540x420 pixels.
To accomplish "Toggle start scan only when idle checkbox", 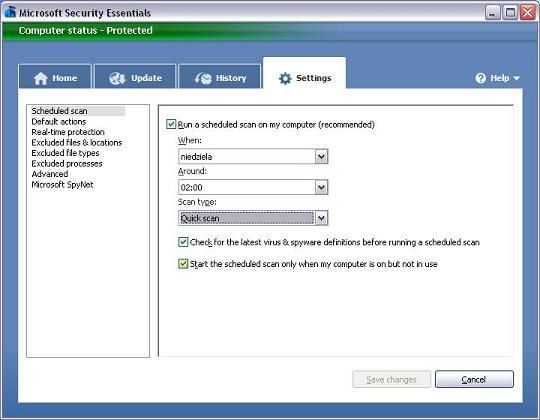I will click(x=183, y=264).
